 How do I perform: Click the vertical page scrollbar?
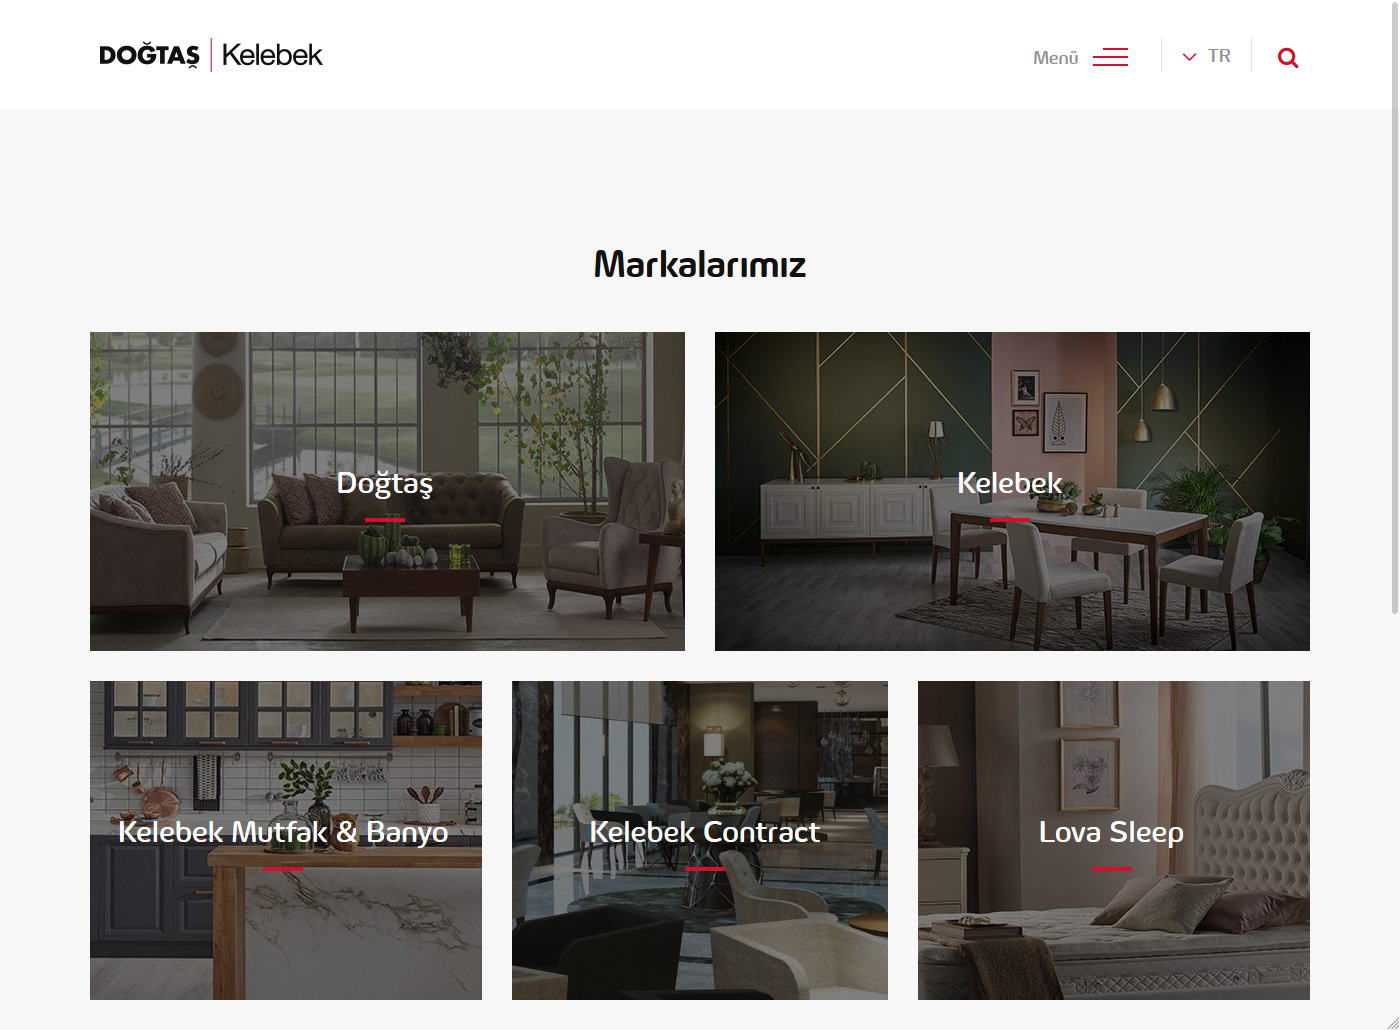pos(1395,310)
